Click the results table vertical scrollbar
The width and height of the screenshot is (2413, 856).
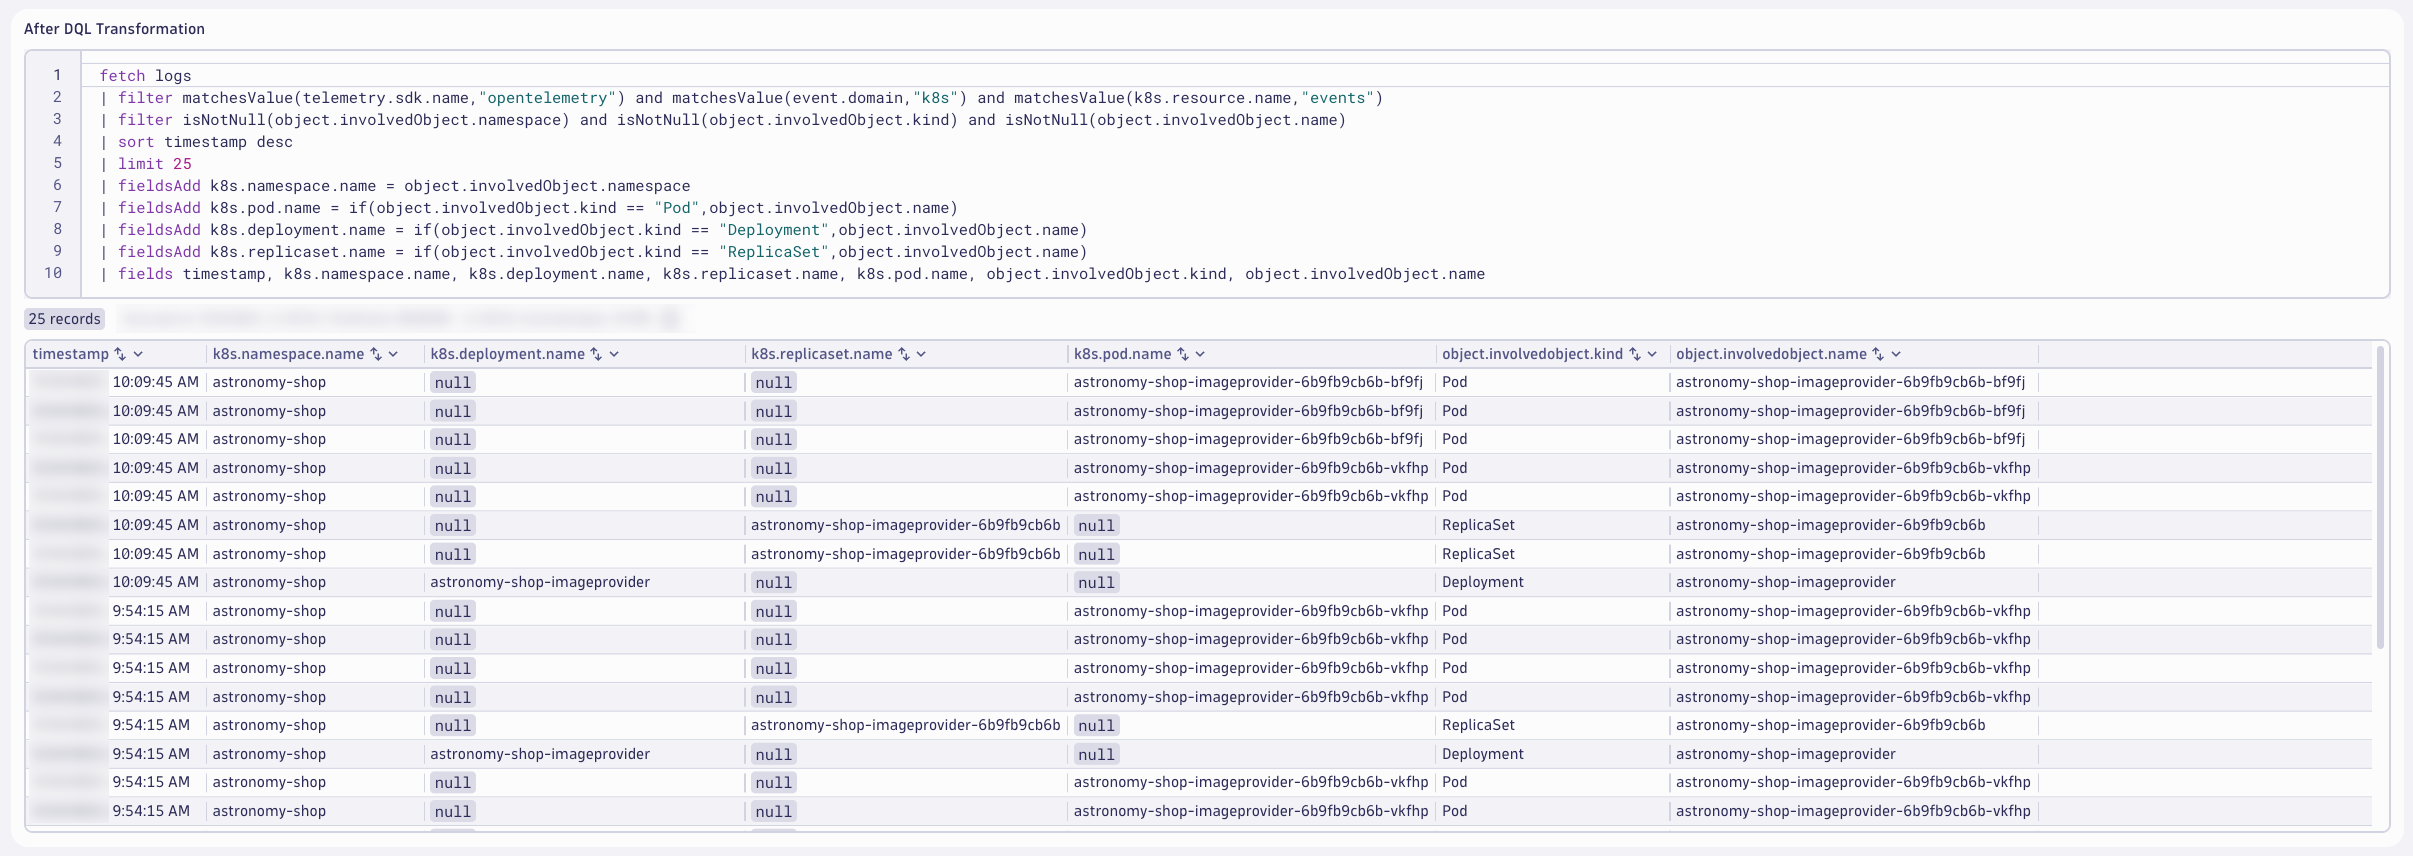2381,497
